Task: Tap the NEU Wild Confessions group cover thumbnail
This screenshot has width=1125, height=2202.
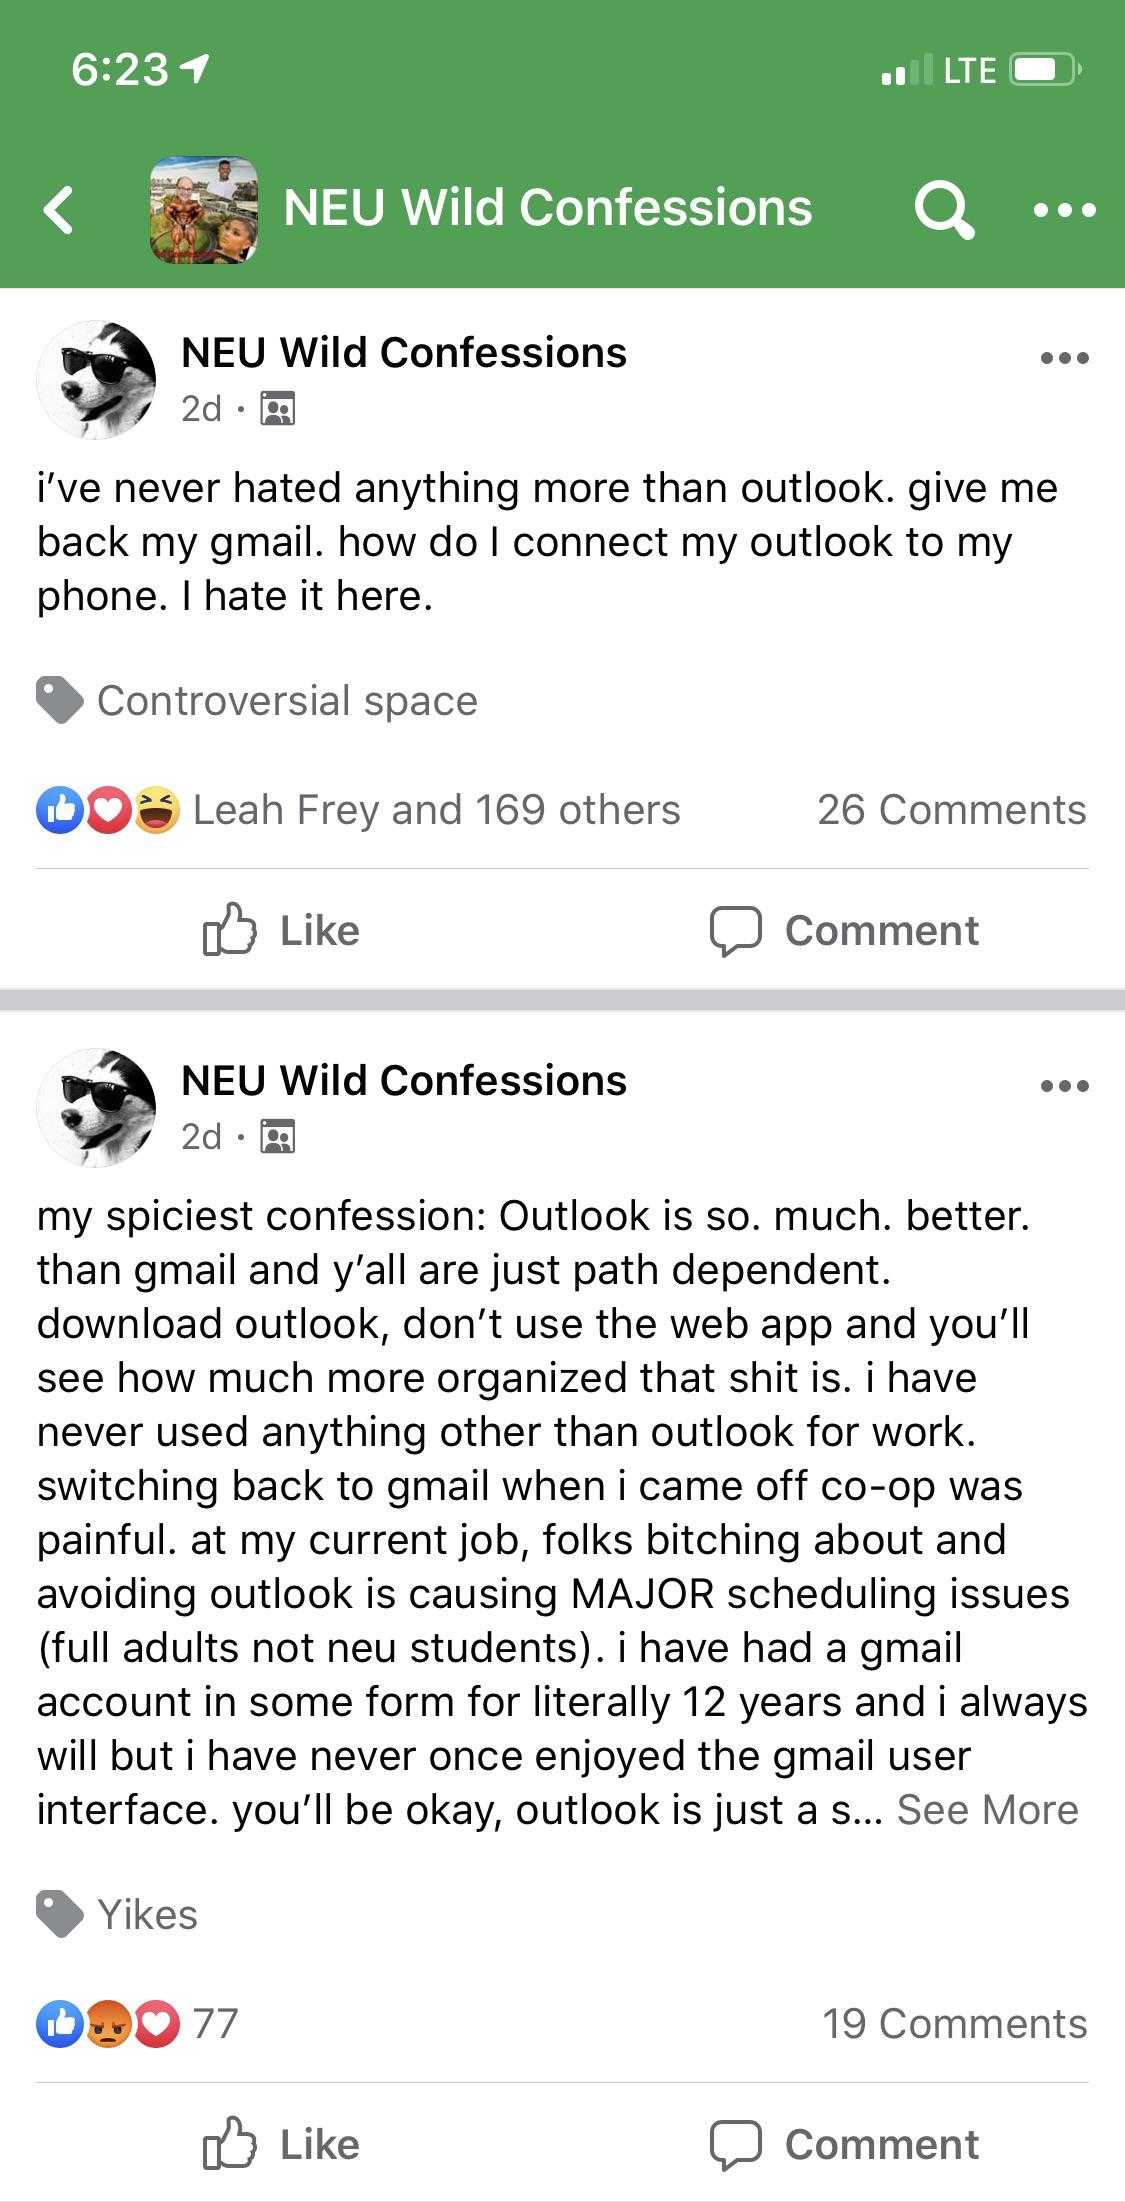Action: tap(204, 210)
